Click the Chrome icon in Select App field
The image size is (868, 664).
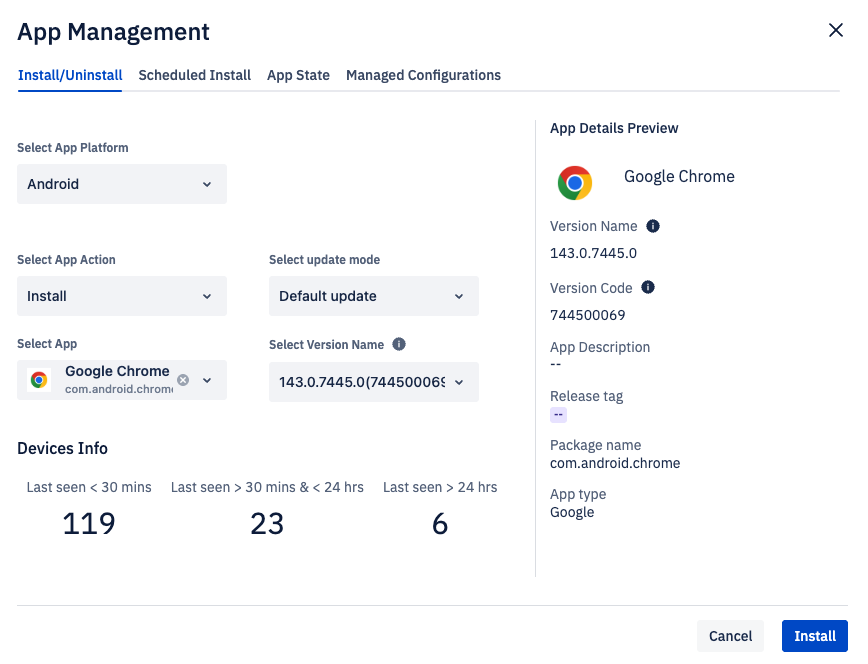[39, 380]
